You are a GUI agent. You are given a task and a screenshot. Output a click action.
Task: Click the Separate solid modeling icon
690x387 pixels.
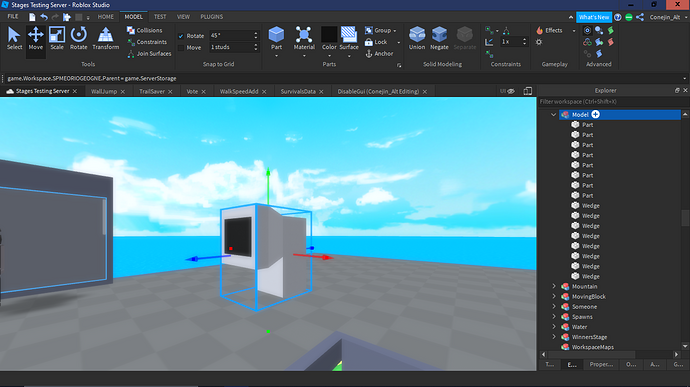click(x=464, y=35)
